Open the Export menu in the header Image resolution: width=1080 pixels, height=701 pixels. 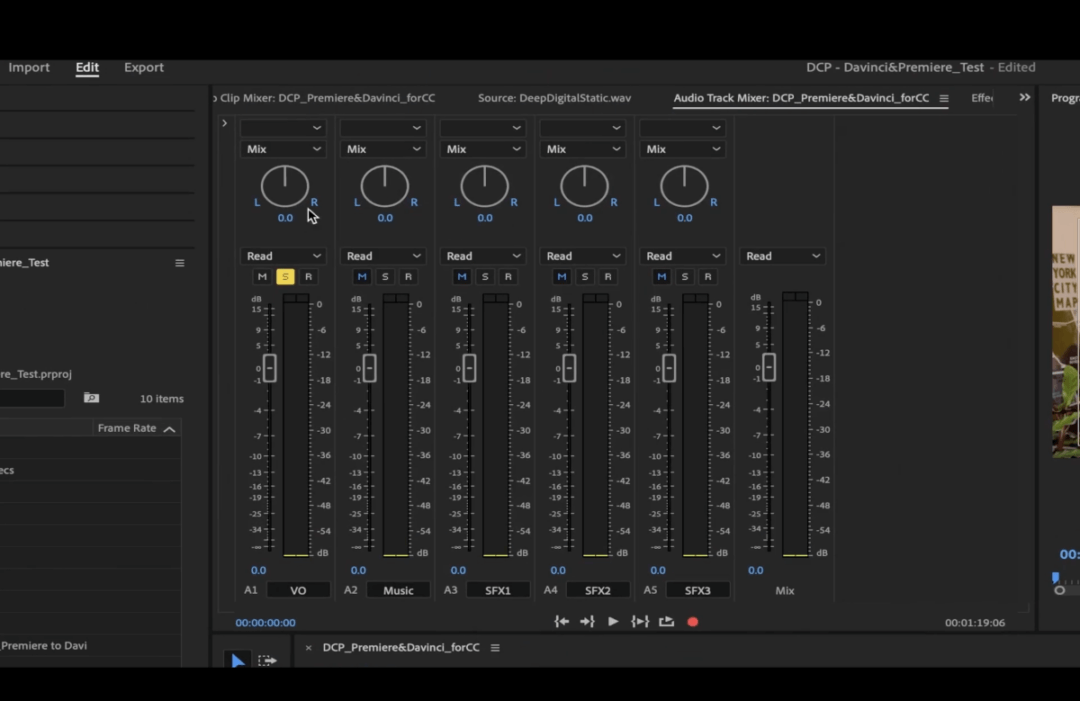coord(143,67)
